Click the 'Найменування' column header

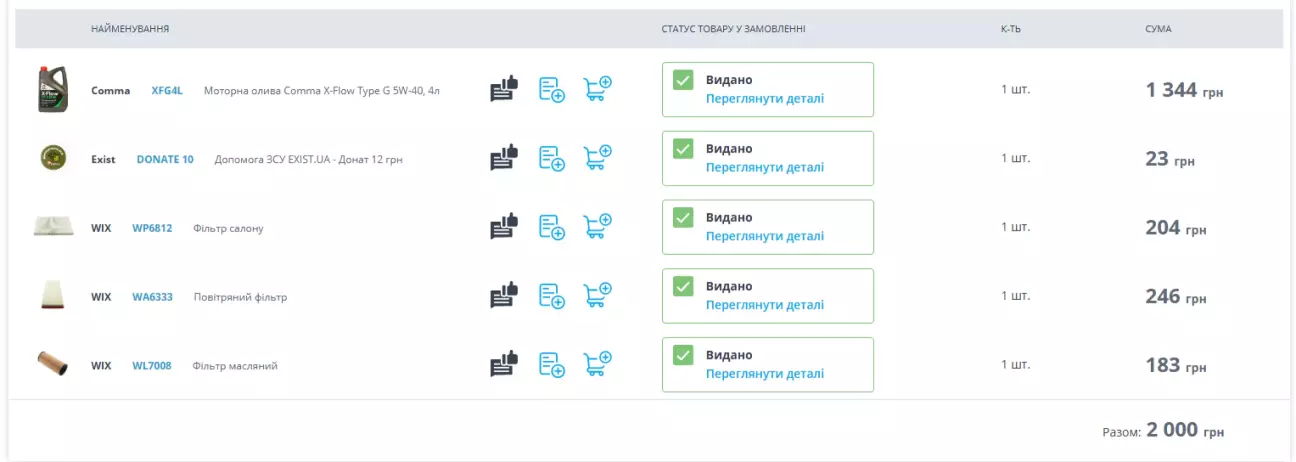[130, 29]
